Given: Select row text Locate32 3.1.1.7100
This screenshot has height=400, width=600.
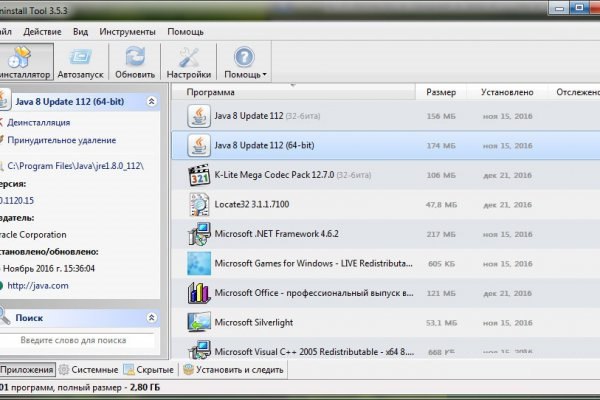Looking at the screenshot, I should pyautogui.click(x=251, y=204).
